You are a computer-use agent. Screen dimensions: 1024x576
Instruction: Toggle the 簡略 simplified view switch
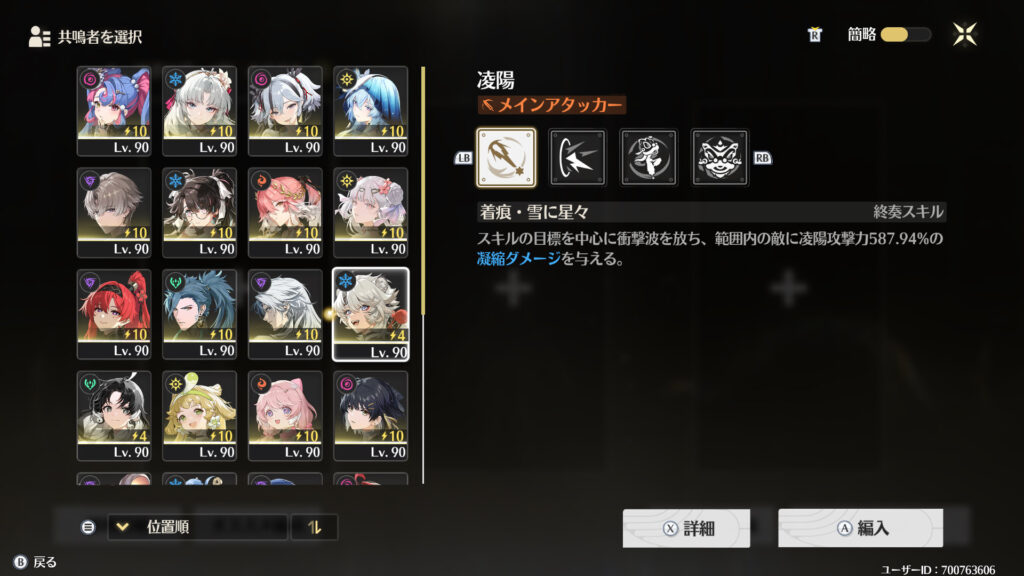(x=905, y=35)
